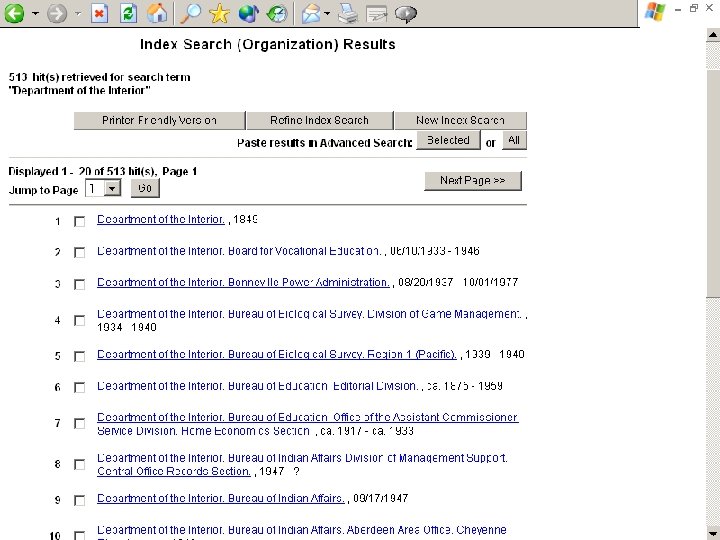
Task: Open Bureau of Biological Survey Region 1 link
Action: 277,354
